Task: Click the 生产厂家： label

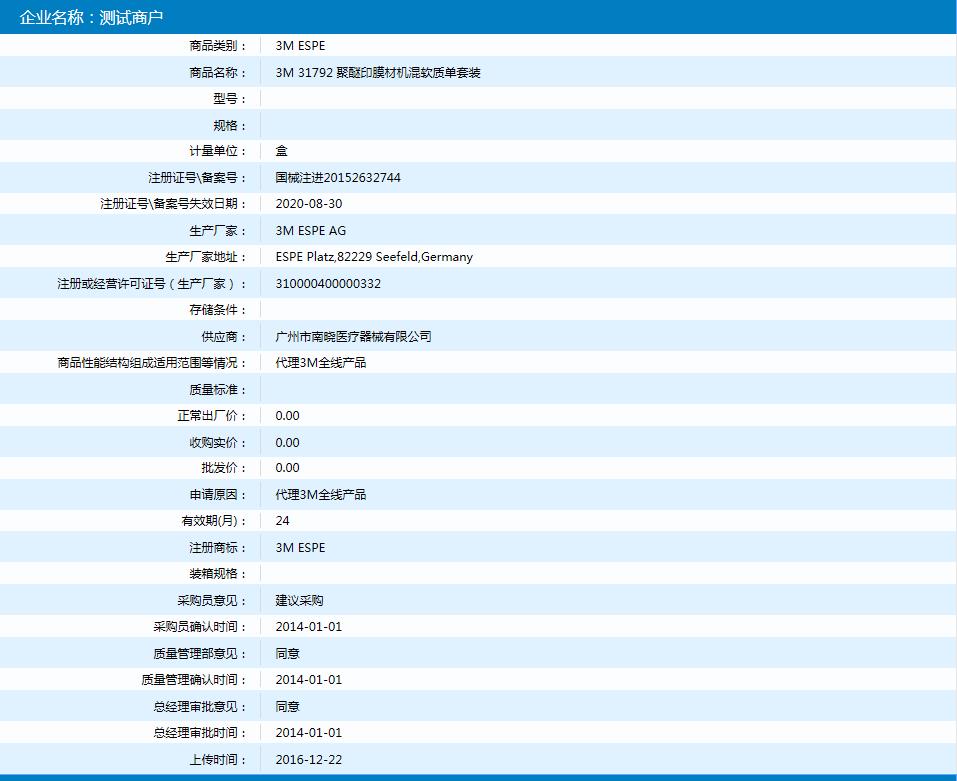Action: click(x=218, y=231)
